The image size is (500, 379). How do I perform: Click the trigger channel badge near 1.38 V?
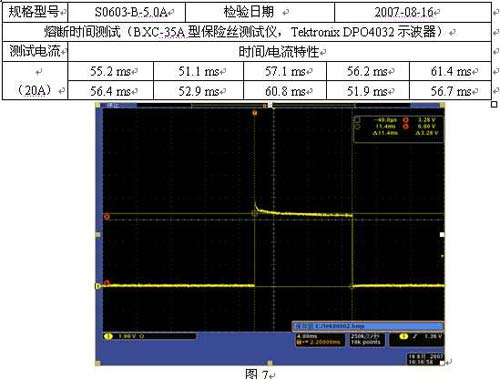[x=404, y=336]
